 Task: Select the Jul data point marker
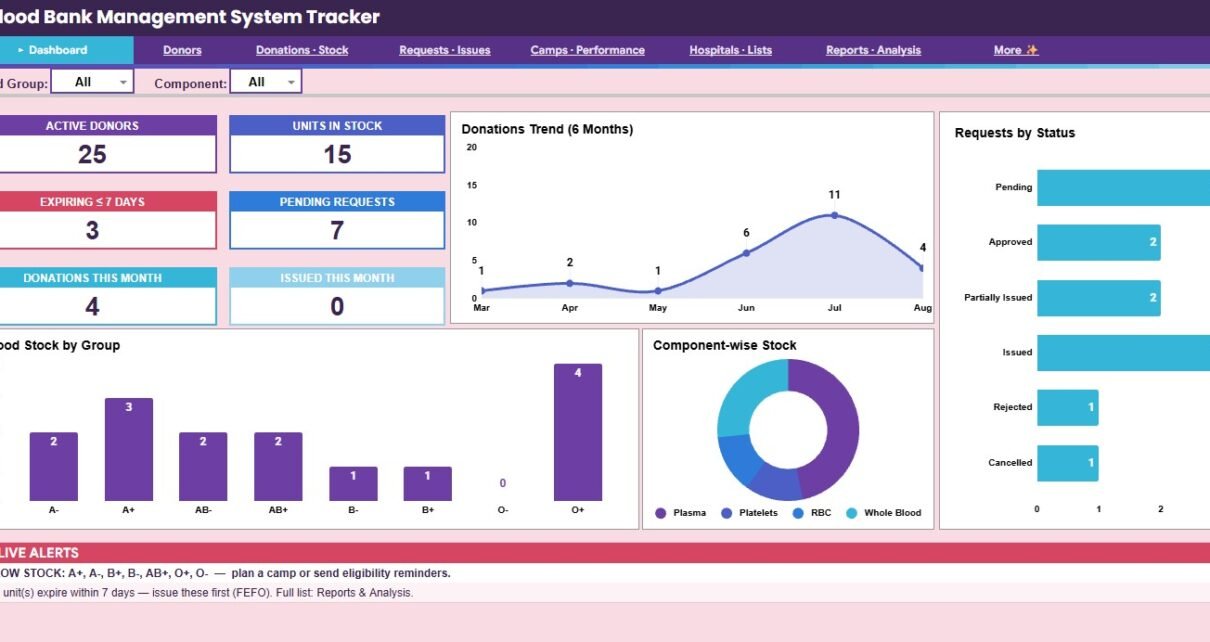pyautogui.click(x=834, y=215)
